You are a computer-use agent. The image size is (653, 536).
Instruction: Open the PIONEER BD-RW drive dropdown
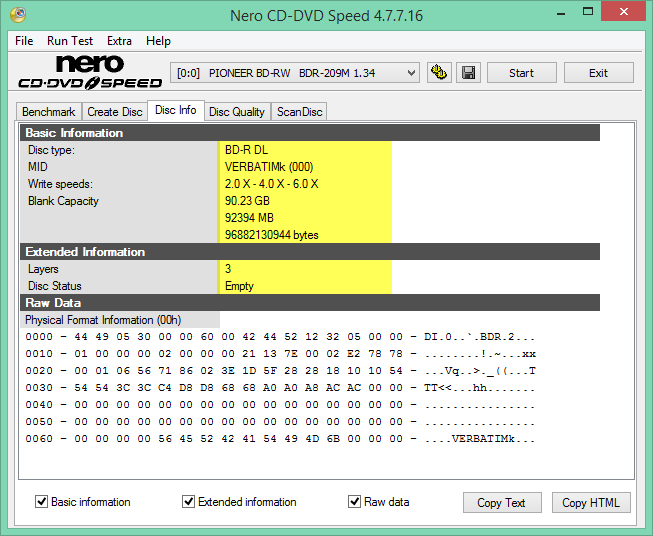tap(294, 73)
